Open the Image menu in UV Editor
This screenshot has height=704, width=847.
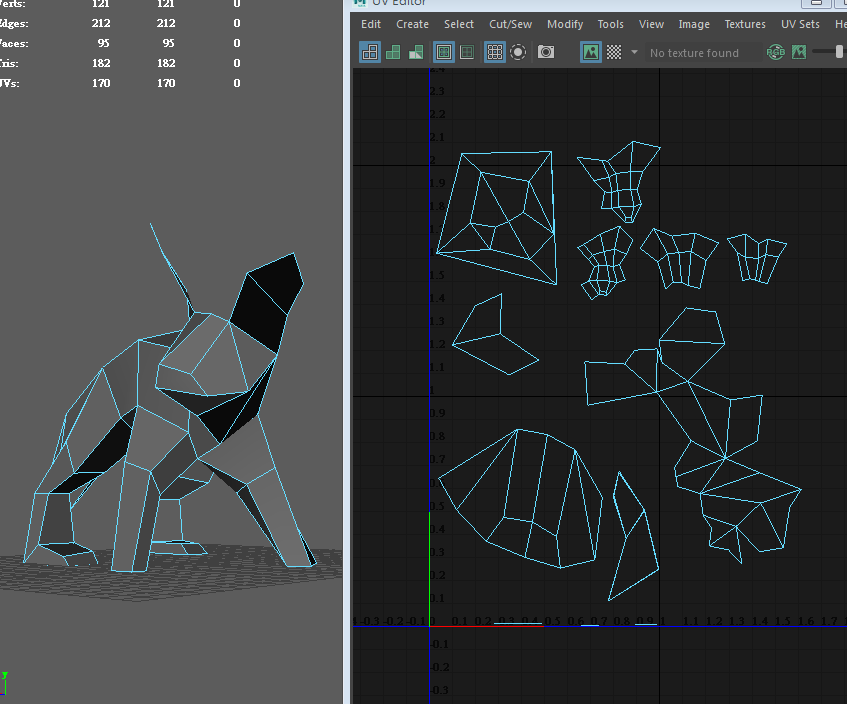tap(694, 24)
